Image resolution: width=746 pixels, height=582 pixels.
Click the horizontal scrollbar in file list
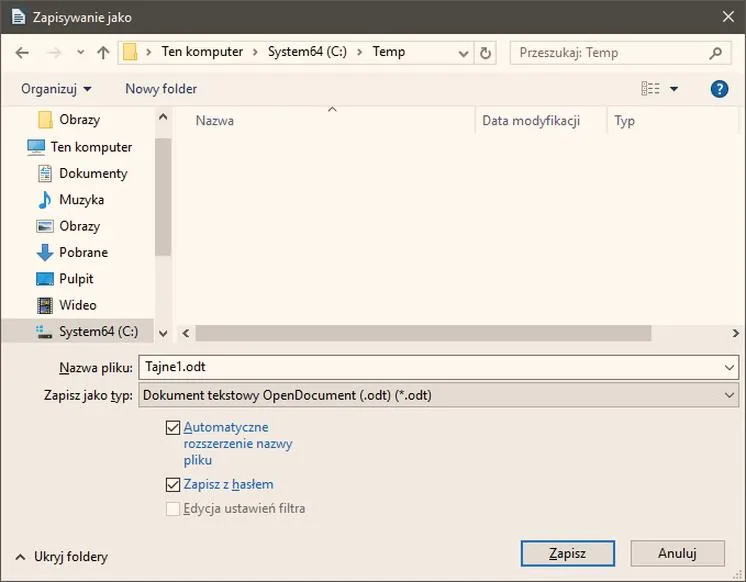[423, 333]
